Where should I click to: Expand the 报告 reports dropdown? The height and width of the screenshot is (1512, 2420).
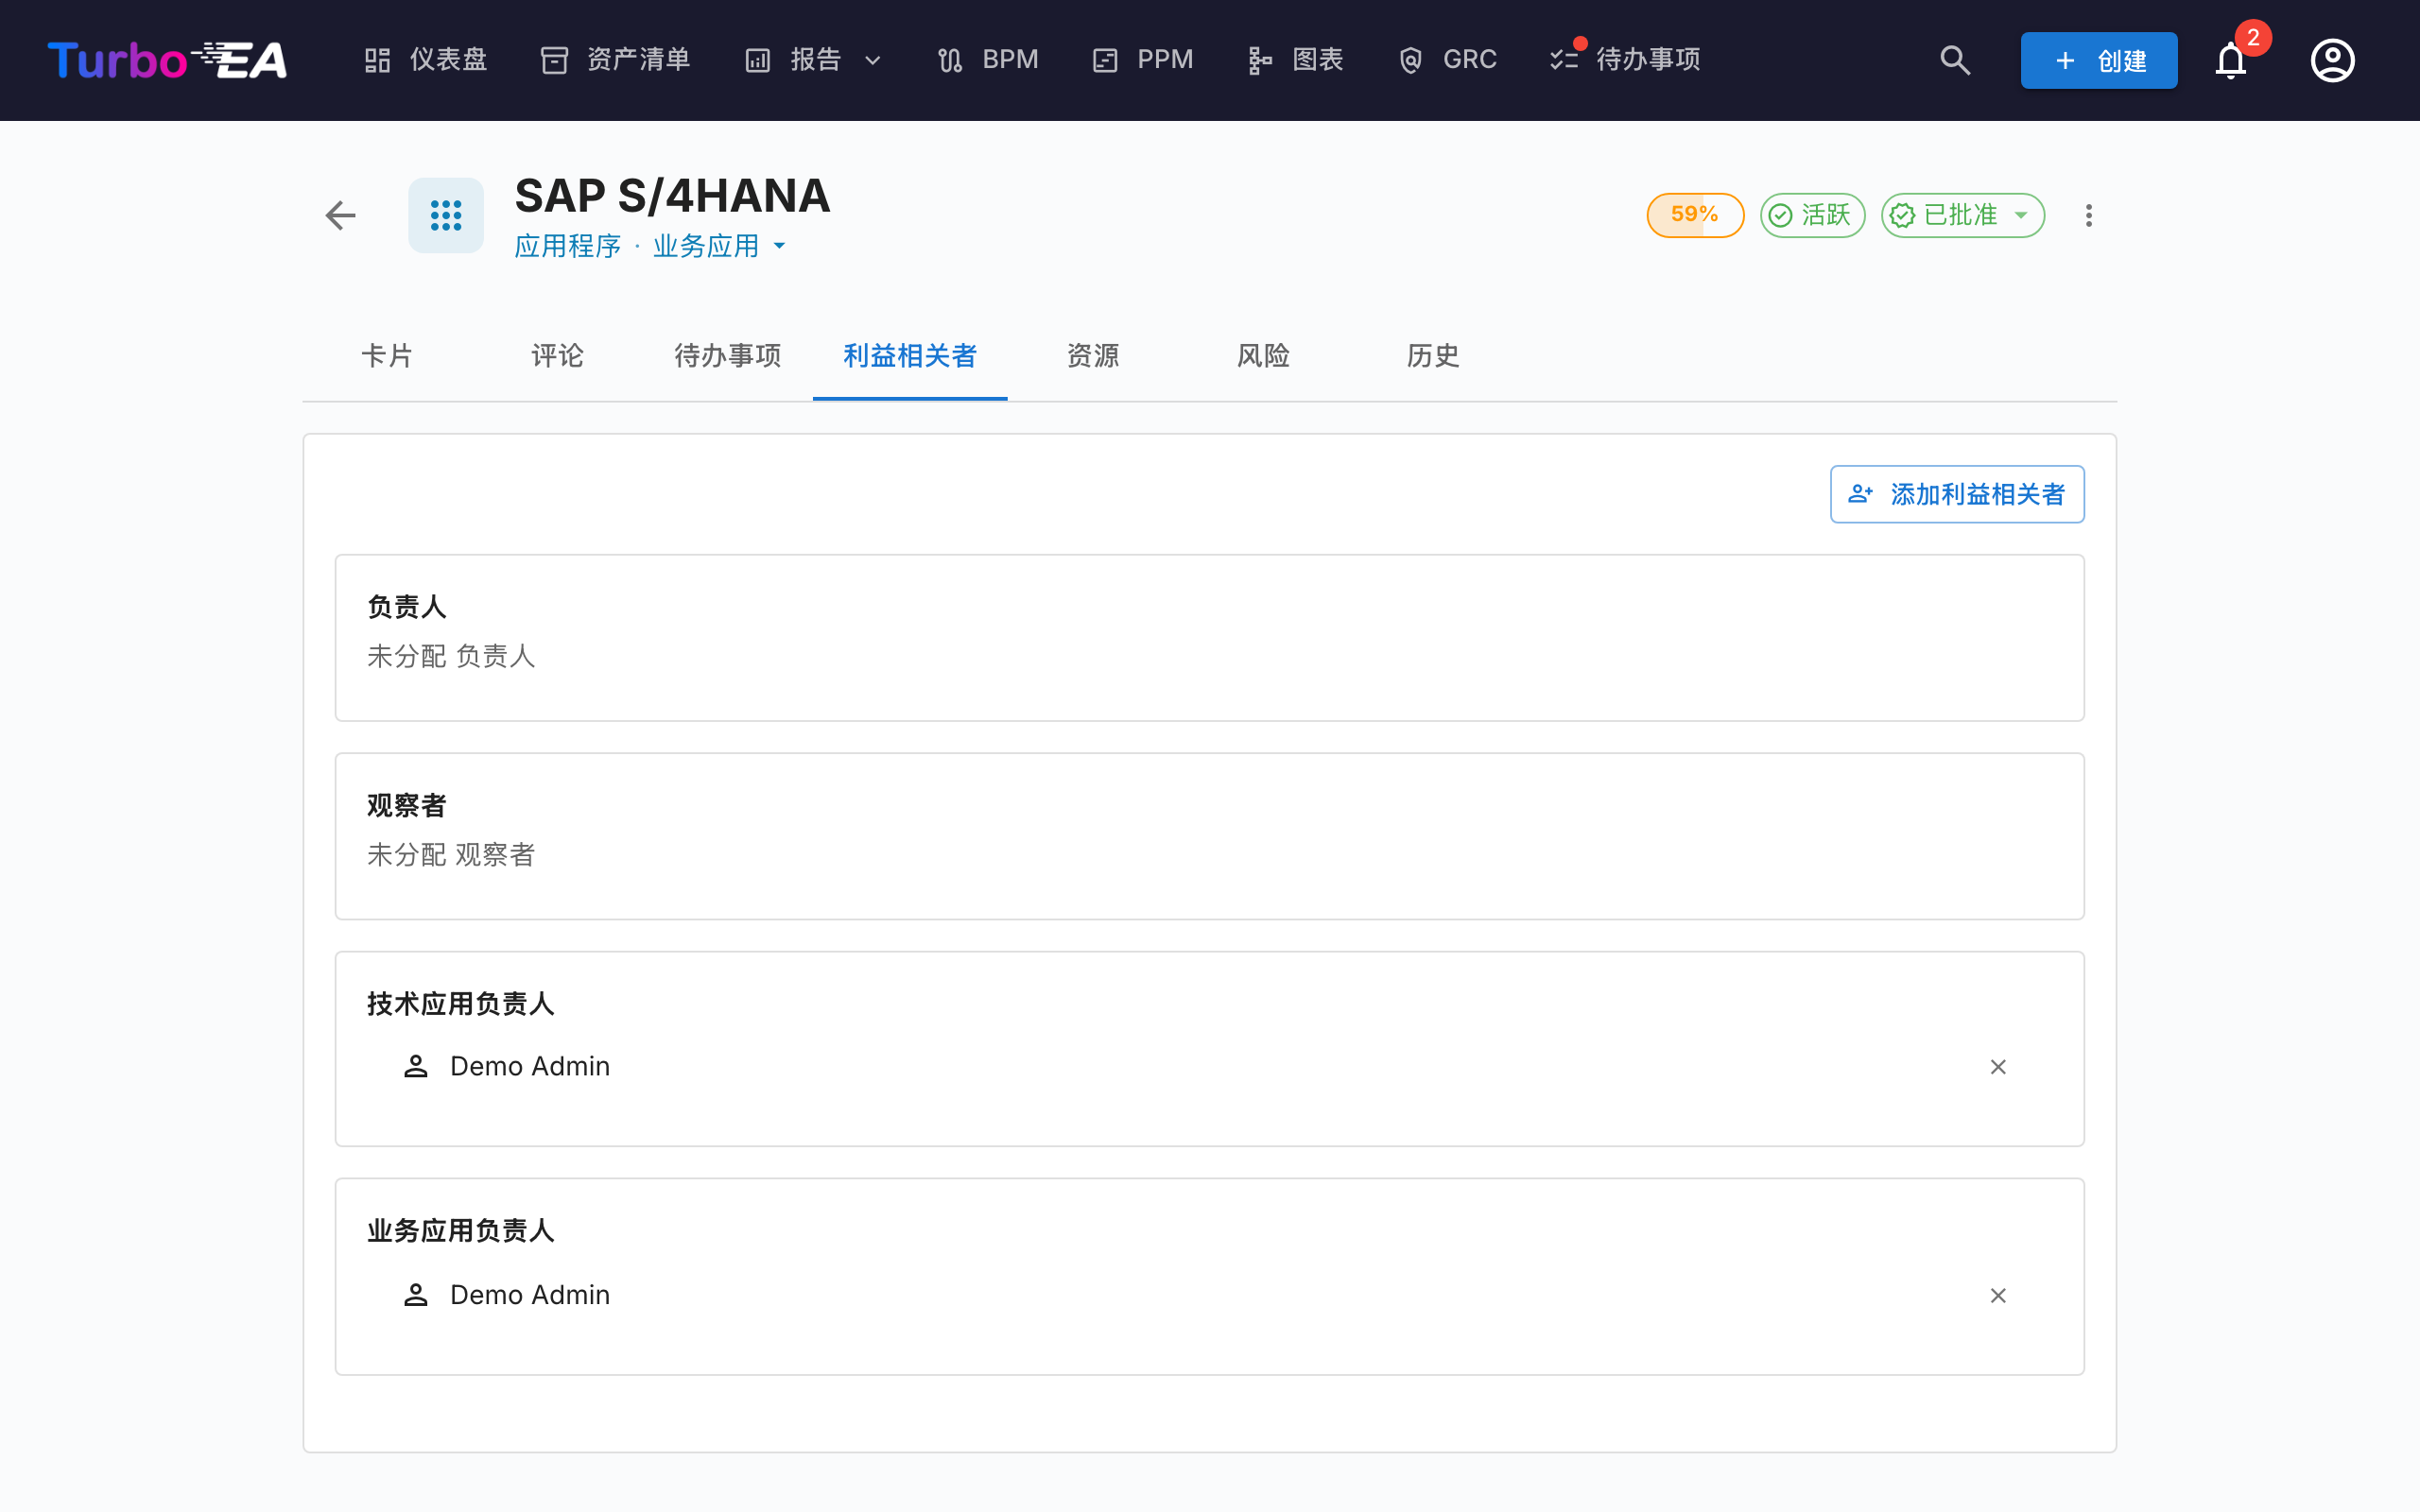[814, 60]
